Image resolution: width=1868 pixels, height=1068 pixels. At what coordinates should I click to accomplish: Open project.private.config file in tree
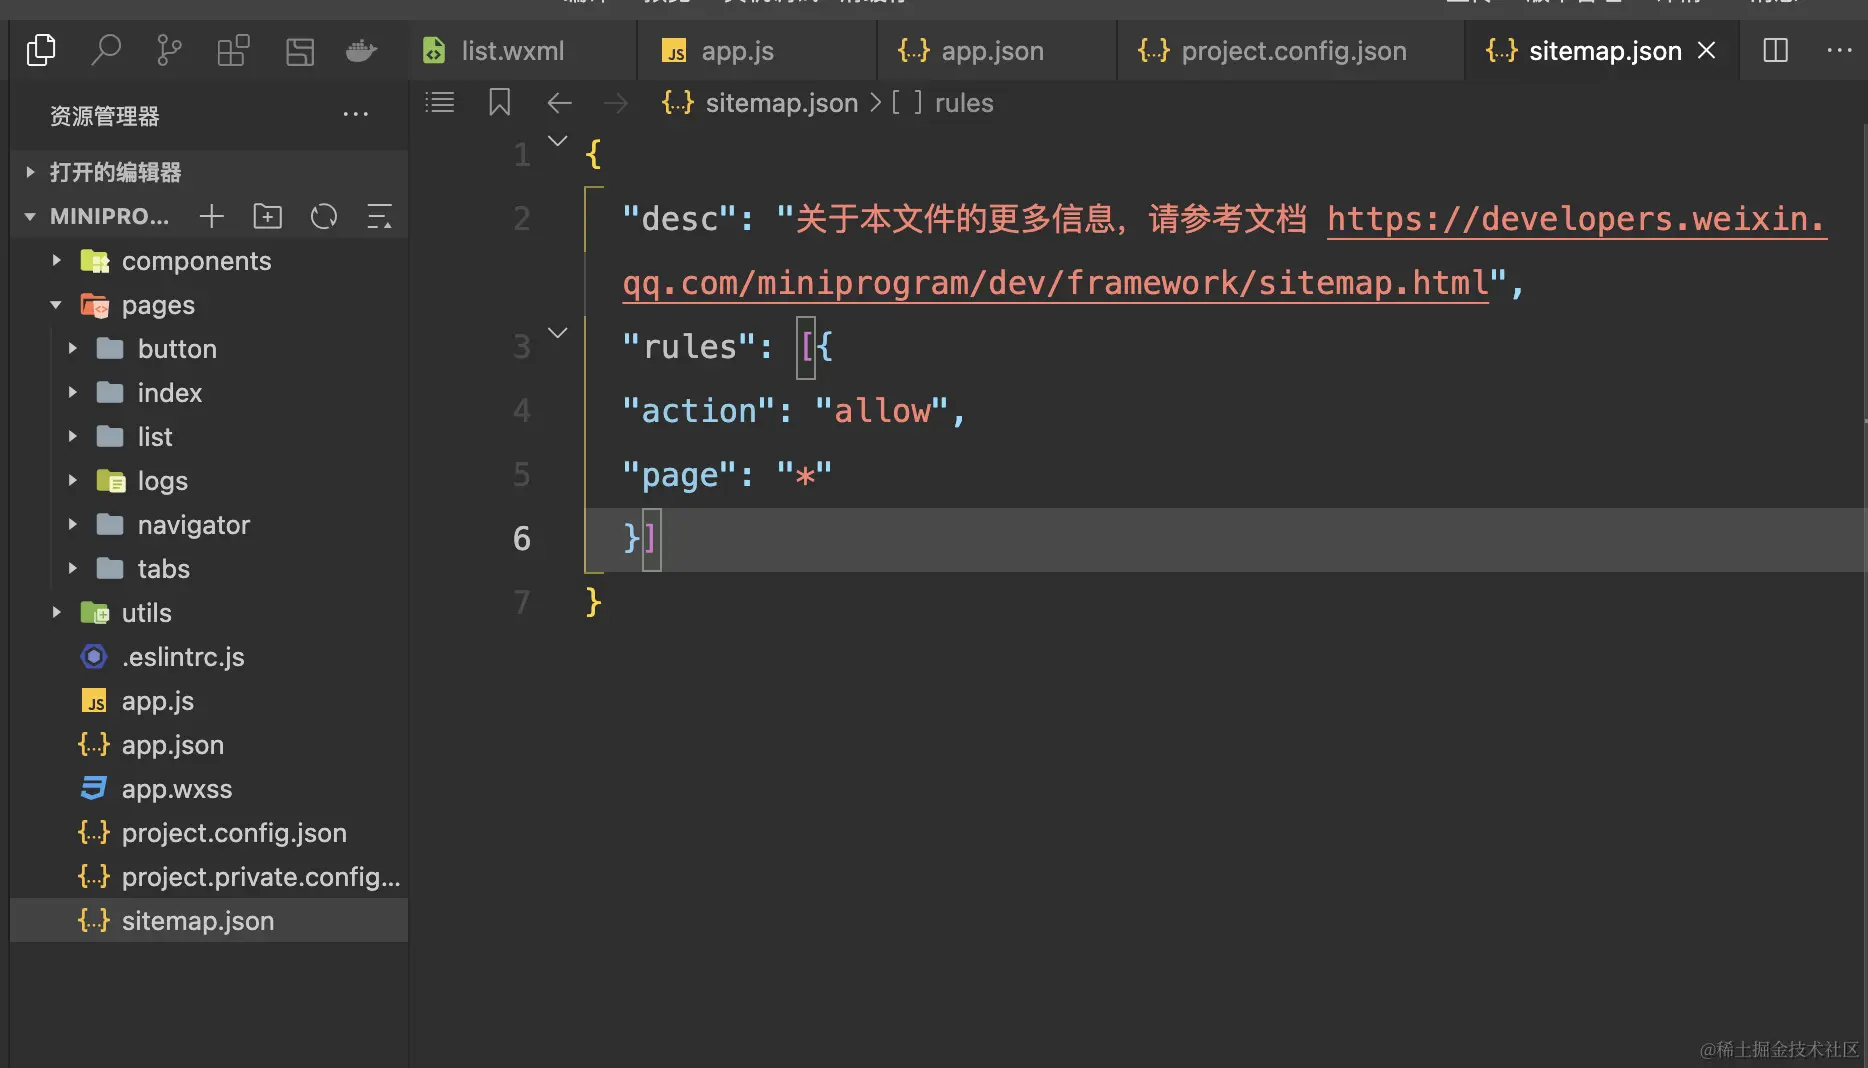click(209, 876)
